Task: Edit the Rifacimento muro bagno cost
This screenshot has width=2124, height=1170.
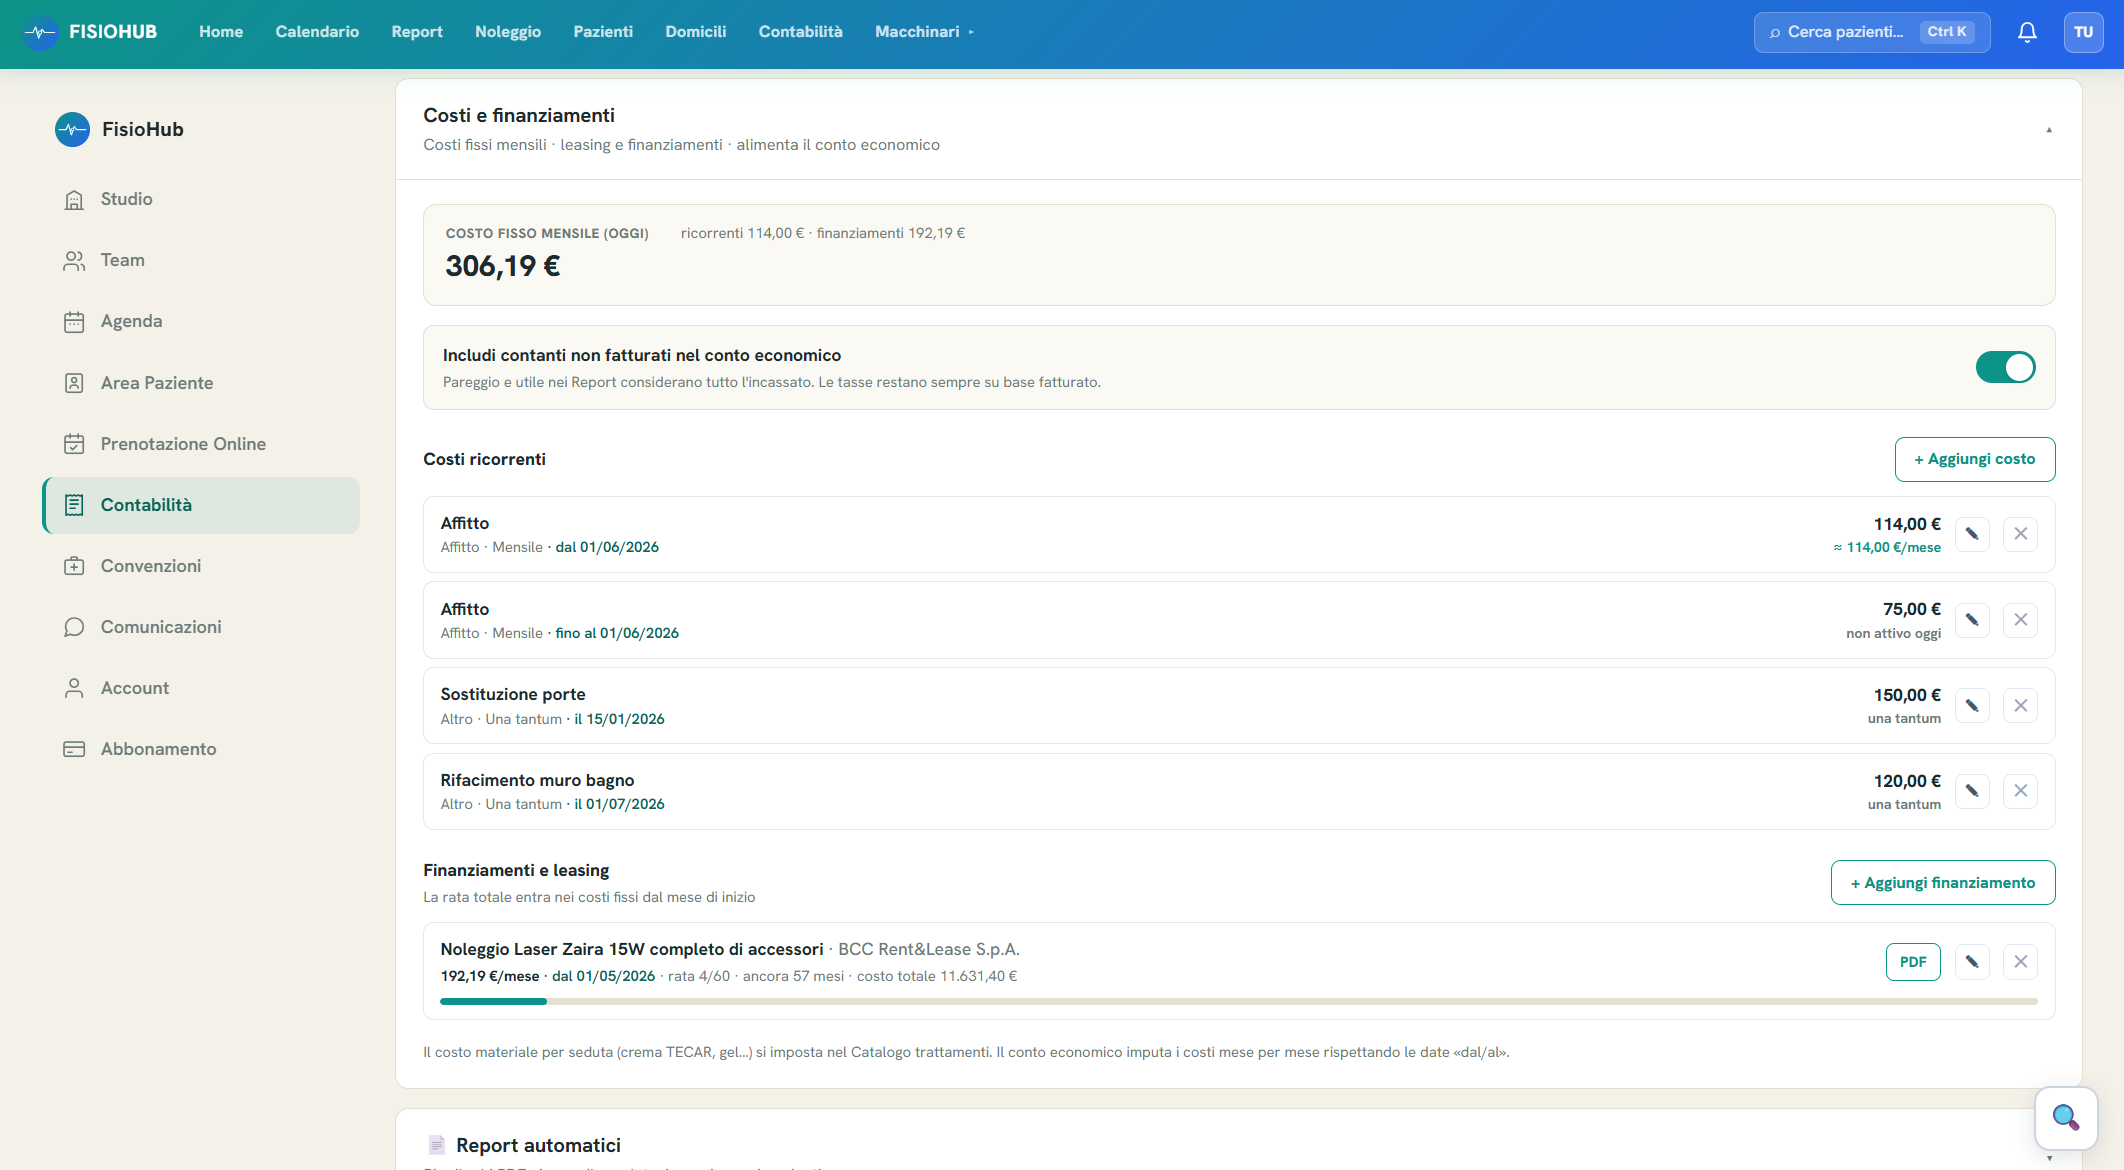Action: pos(1972,791)
